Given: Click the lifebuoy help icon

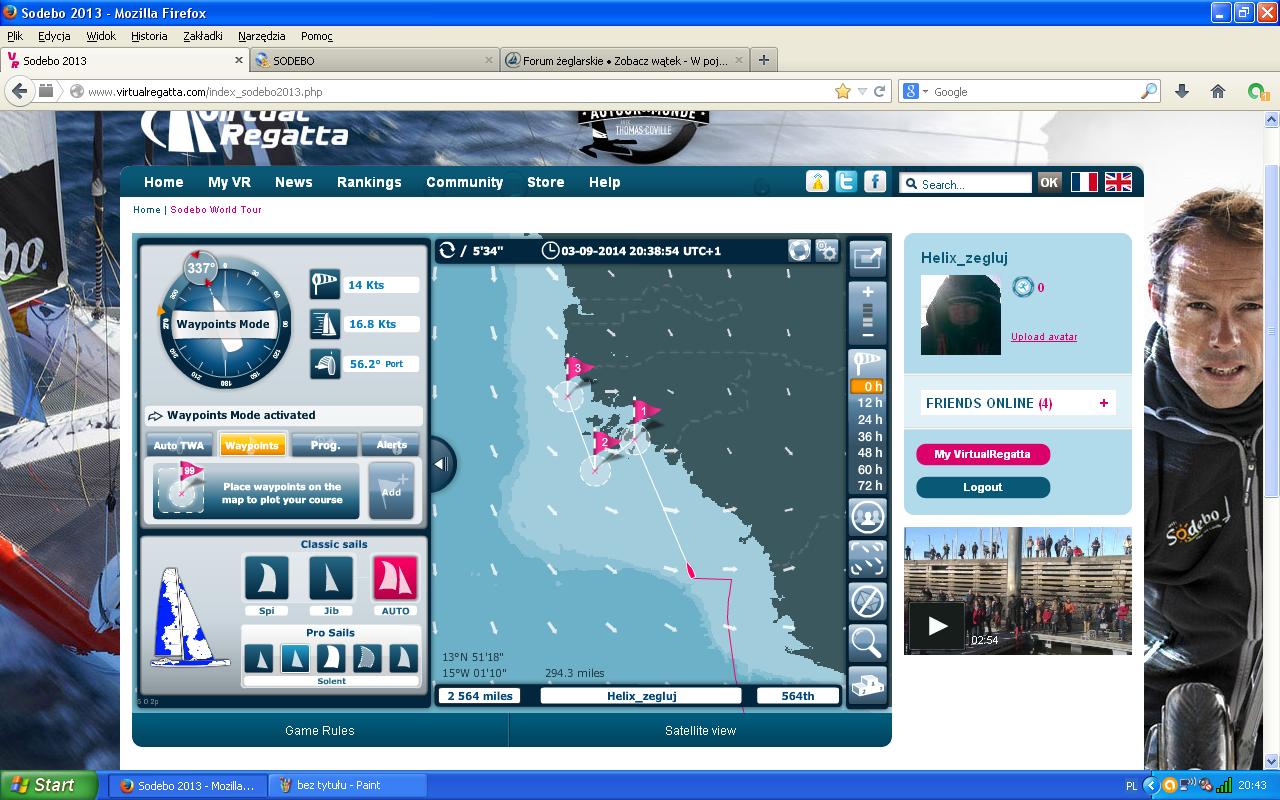Looking at the screenshot, I should [799, 251].
